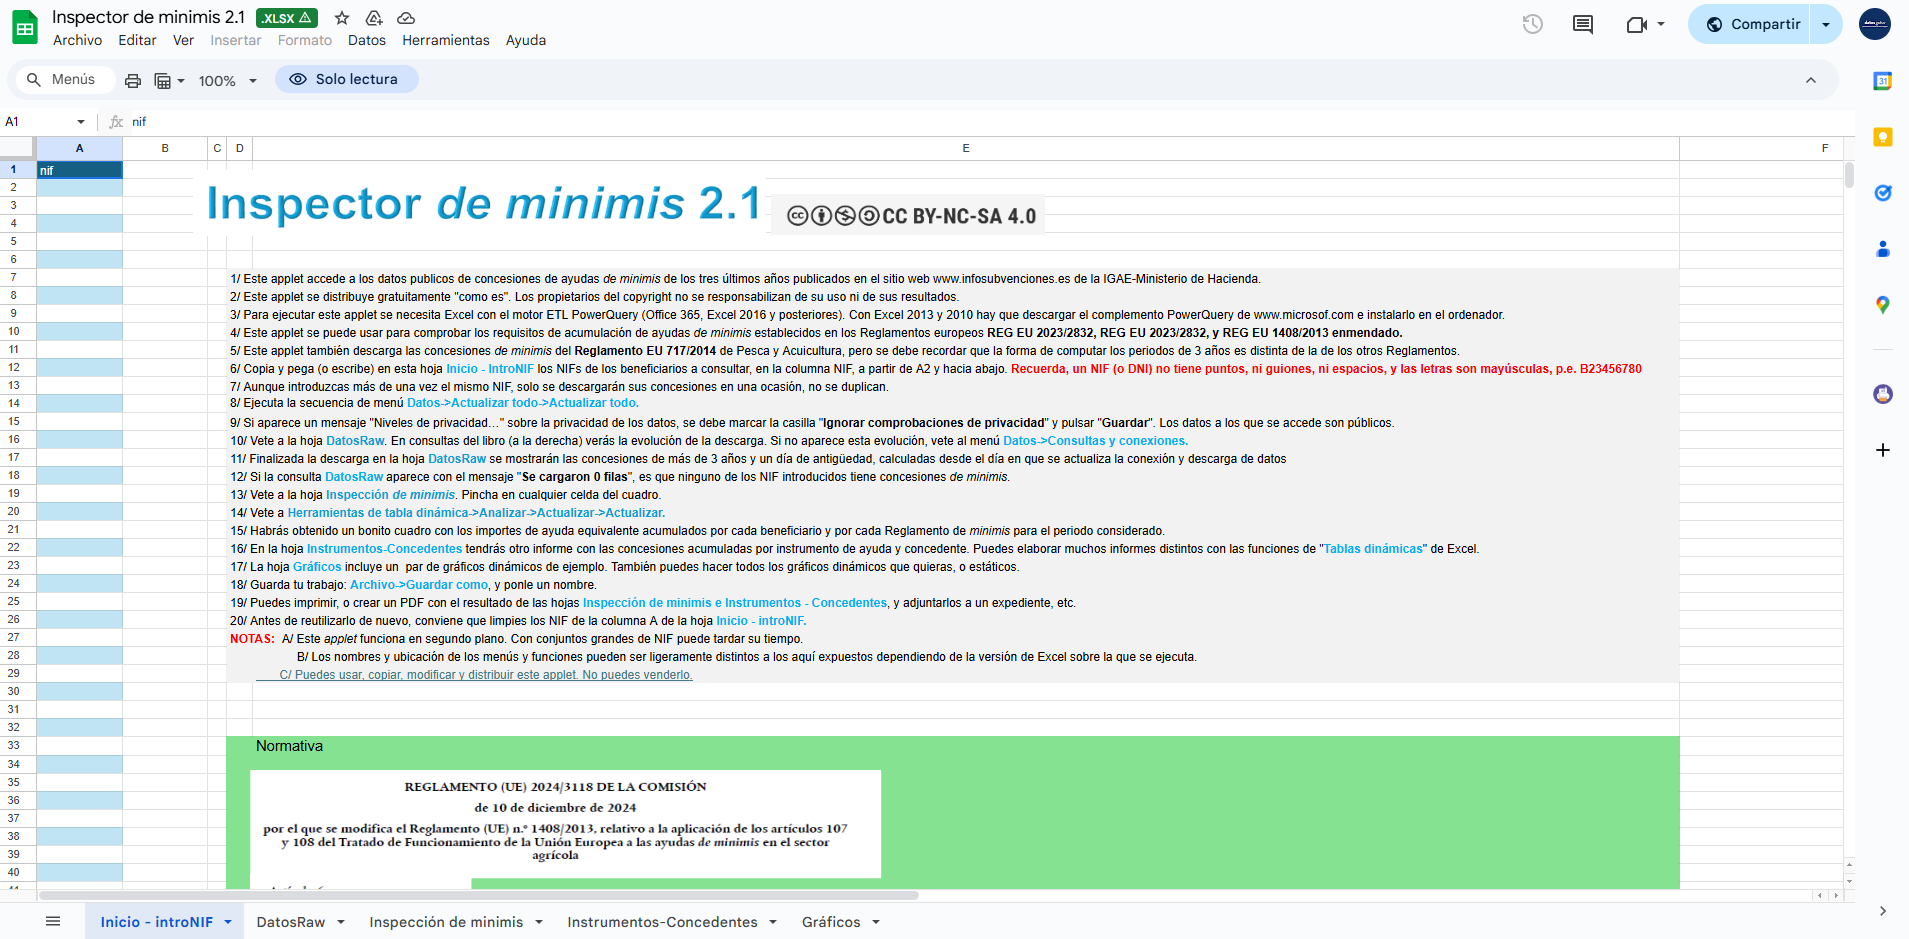Click the print icon in toolbar
Viewport: 1909px width, 939px height.
(132, 81)
